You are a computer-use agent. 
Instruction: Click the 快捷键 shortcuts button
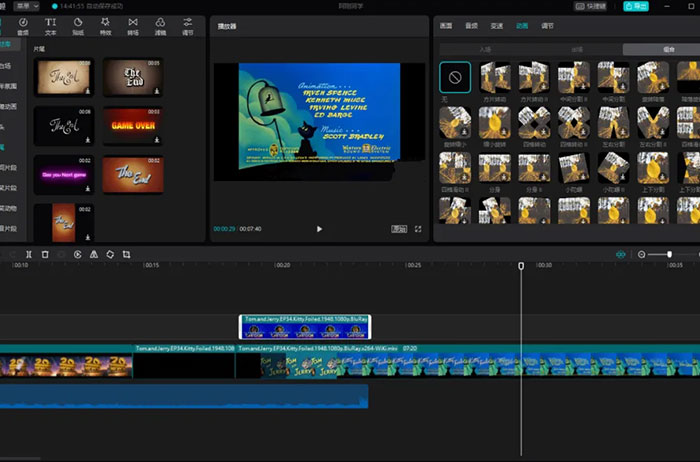pos(590,6)
